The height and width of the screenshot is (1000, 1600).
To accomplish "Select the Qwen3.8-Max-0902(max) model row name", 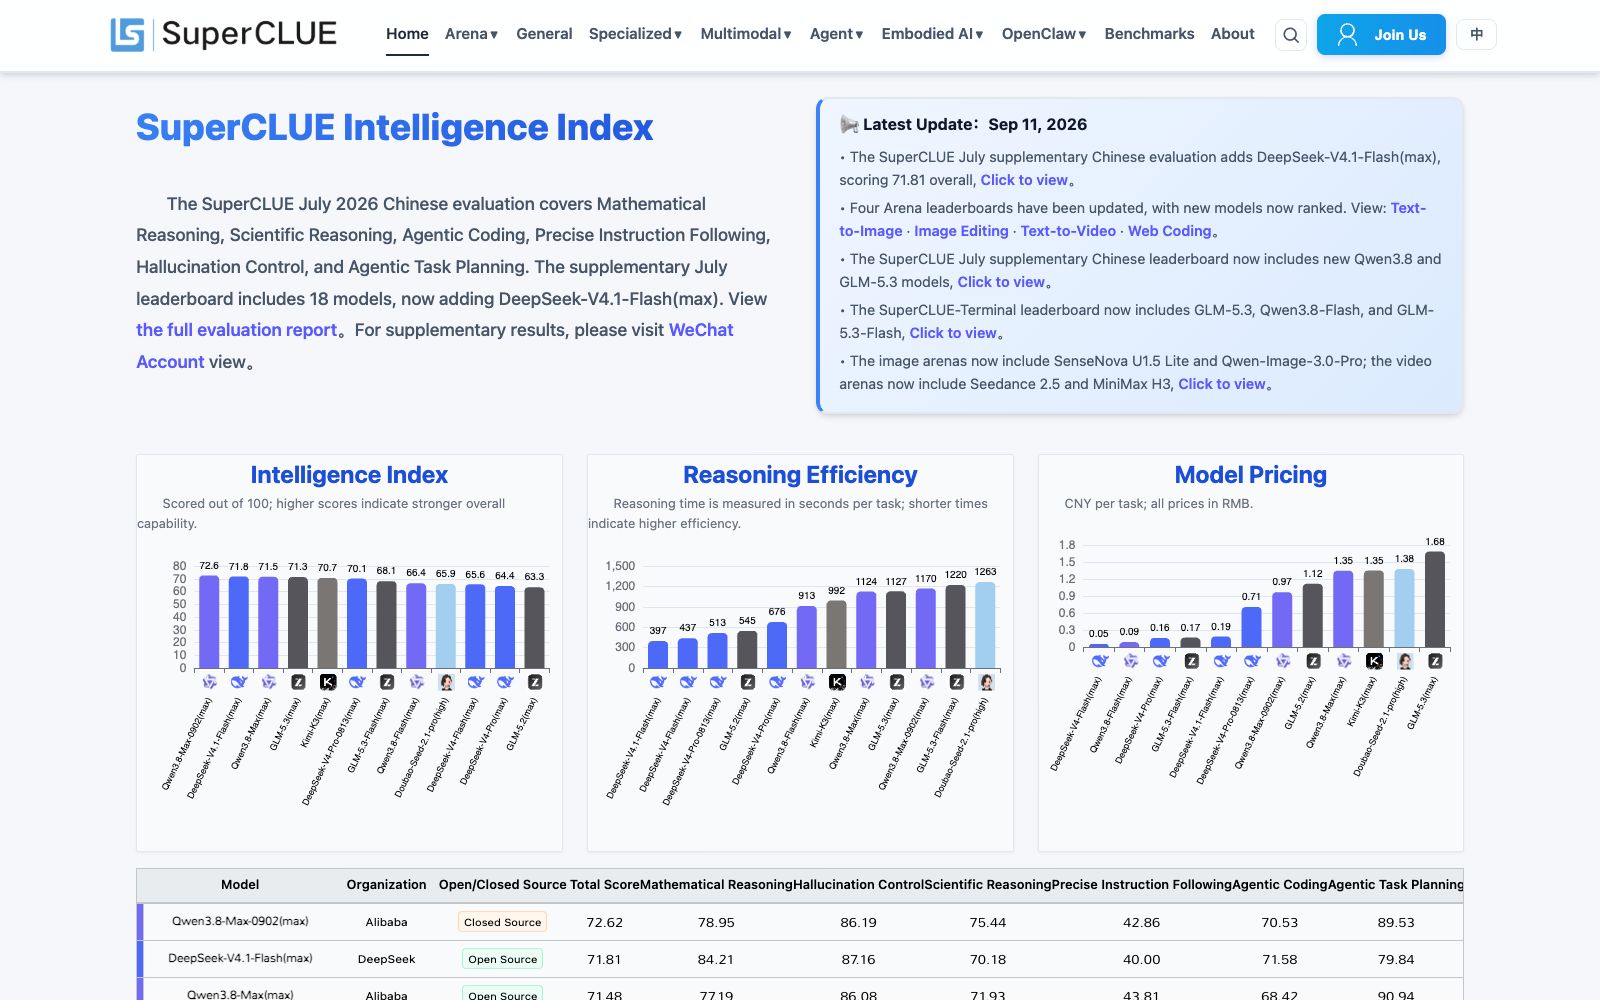I will 240,922.
